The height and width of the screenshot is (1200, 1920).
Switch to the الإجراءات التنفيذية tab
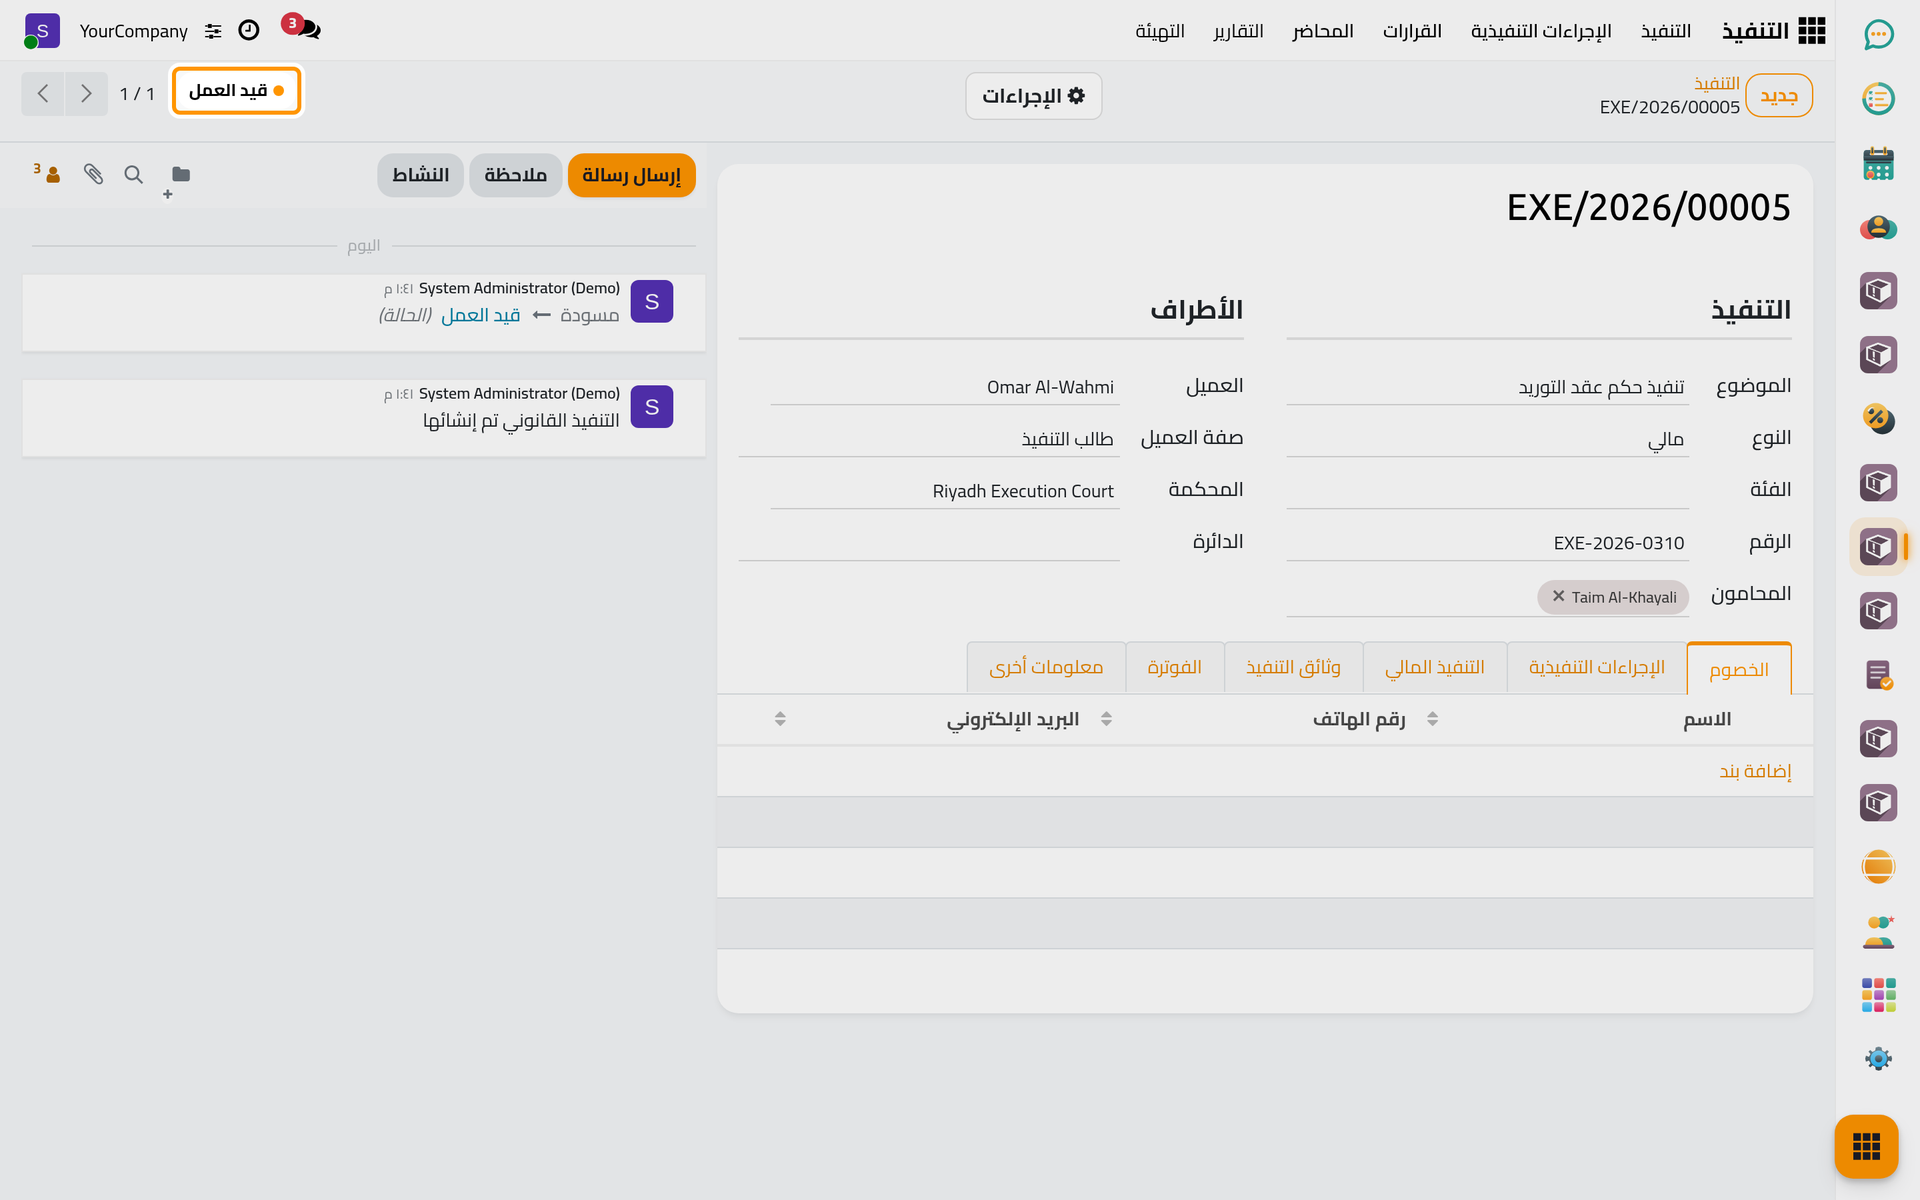click(1596, 667)
